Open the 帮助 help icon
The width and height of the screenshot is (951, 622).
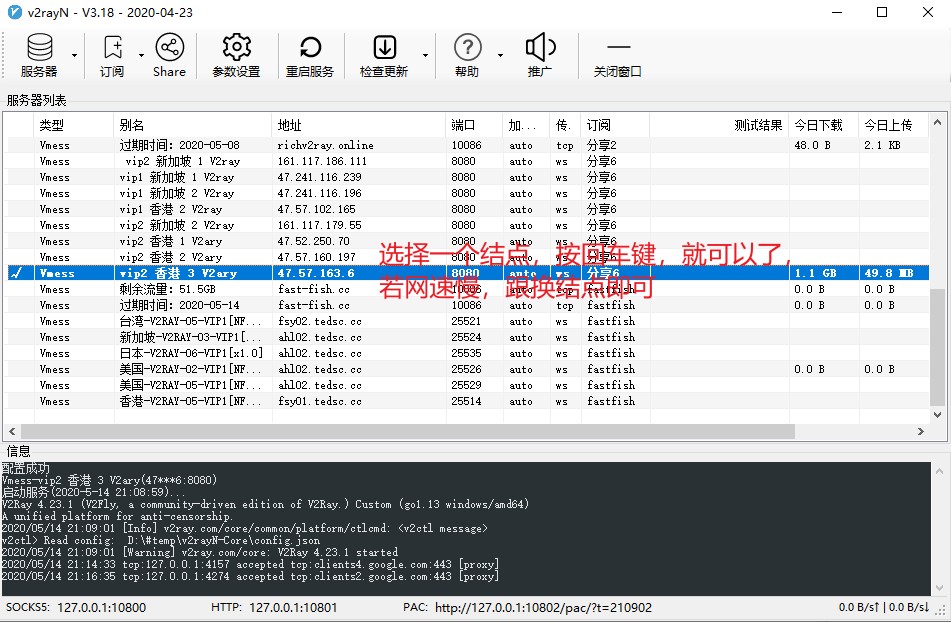467,55
